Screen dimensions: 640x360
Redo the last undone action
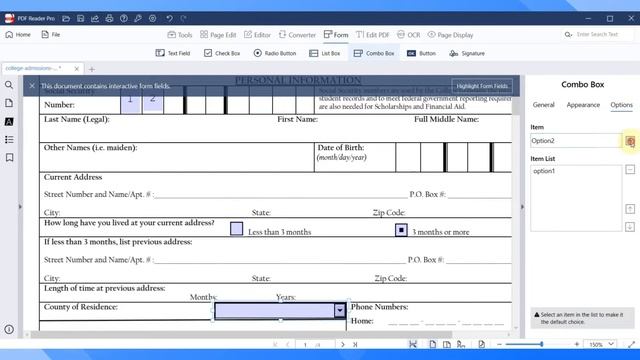[x=184, y=18]
